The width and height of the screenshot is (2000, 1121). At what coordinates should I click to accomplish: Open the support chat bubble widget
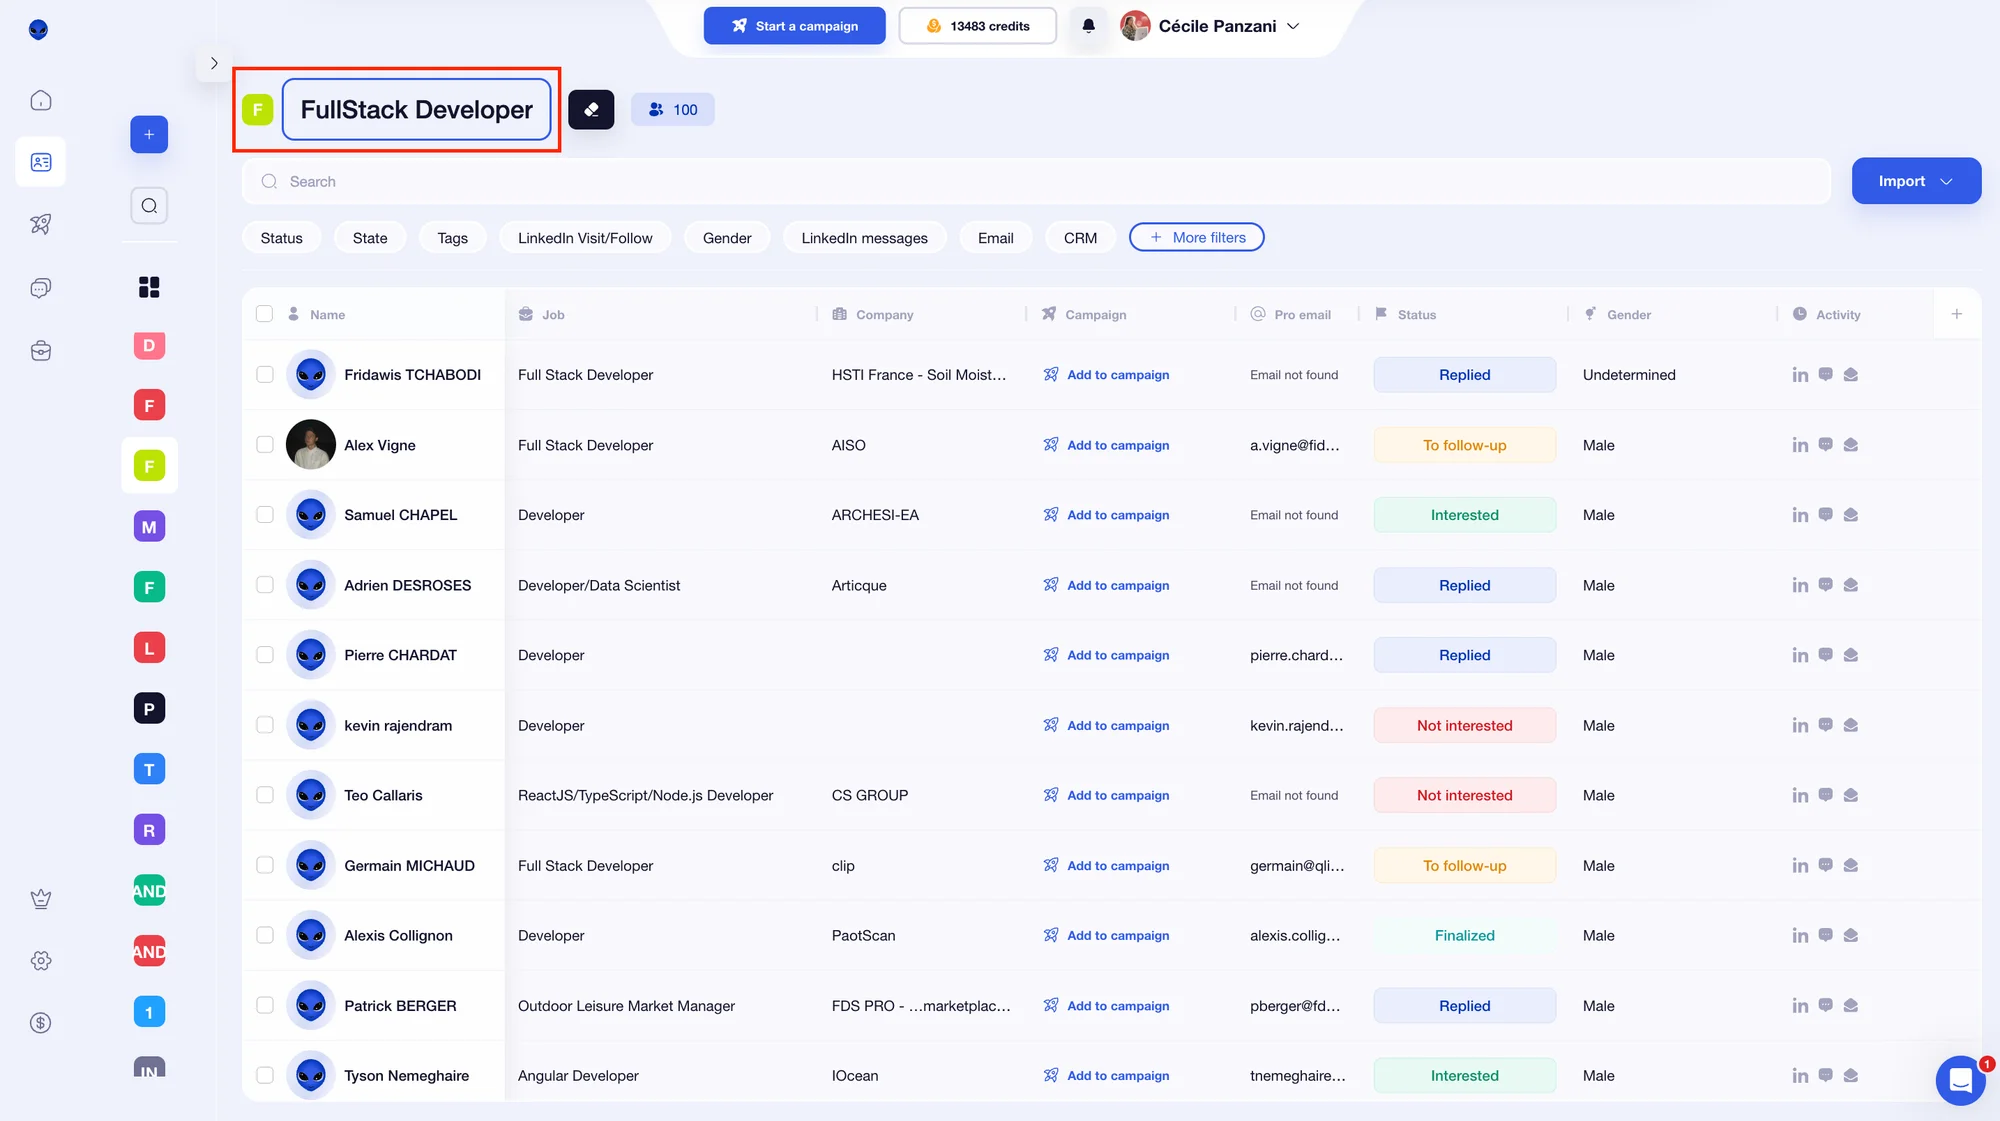[1960, 1080]
